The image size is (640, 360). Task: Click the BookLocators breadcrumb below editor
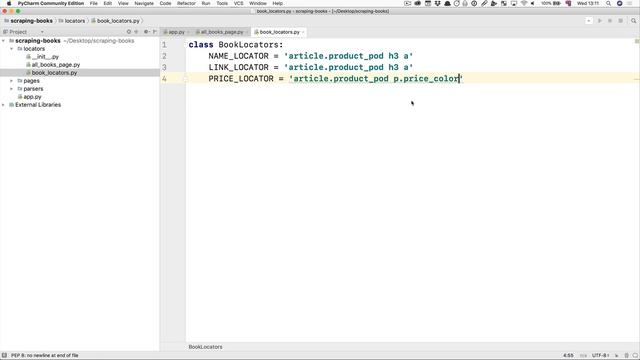point(205,347)
